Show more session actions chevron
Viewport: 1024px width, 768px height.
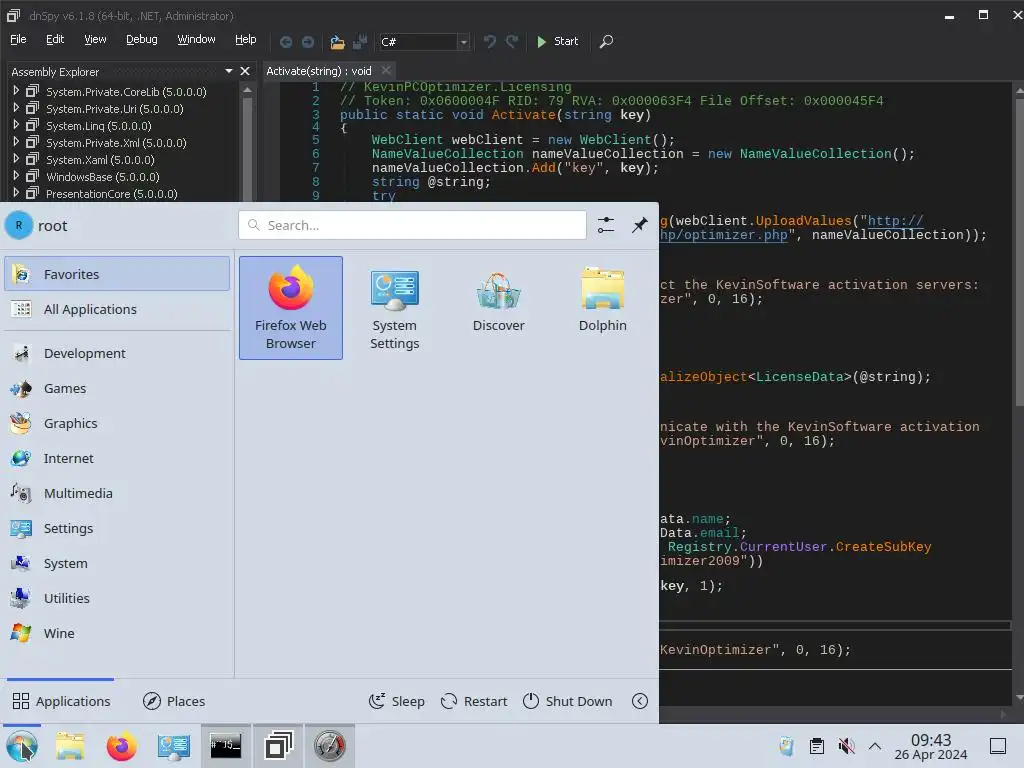coord(640,701)
